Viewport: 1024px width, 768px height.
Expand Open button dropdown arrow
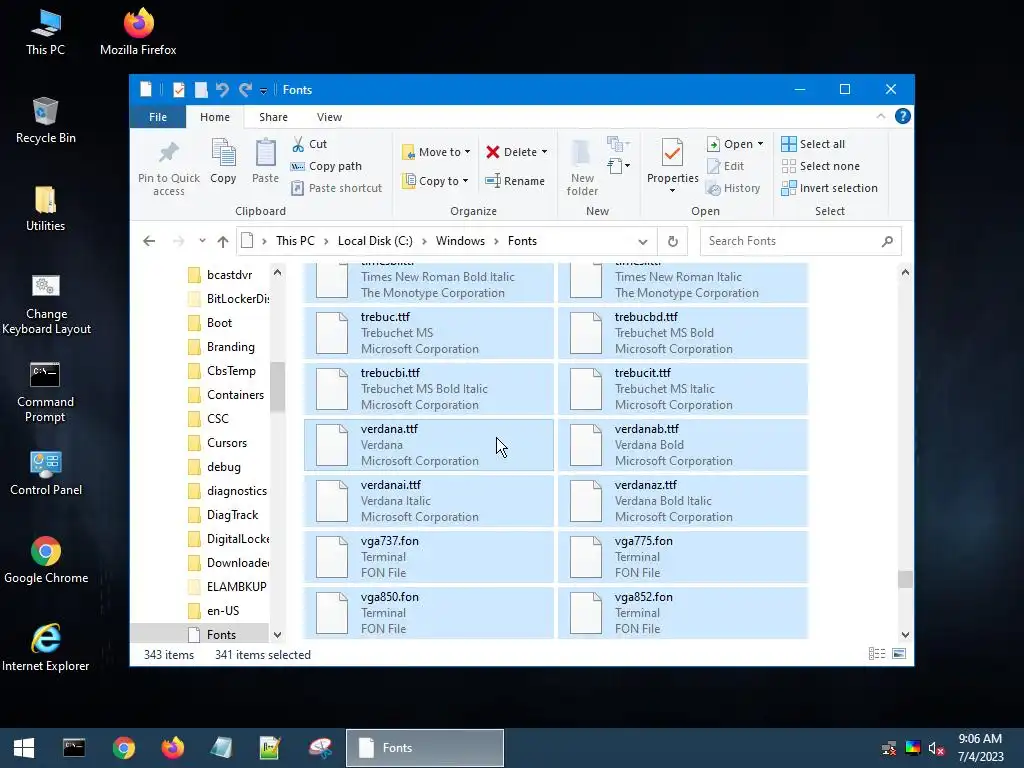(x=760, y=144)
